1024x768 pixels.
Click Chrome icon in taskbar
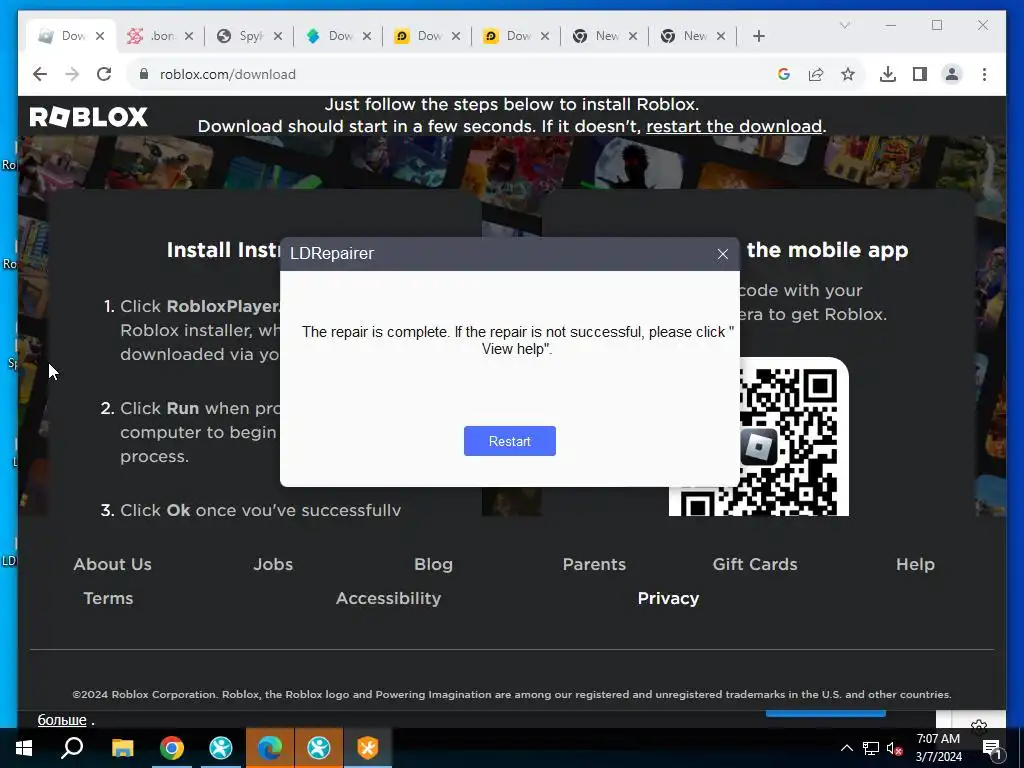[172, 748]
